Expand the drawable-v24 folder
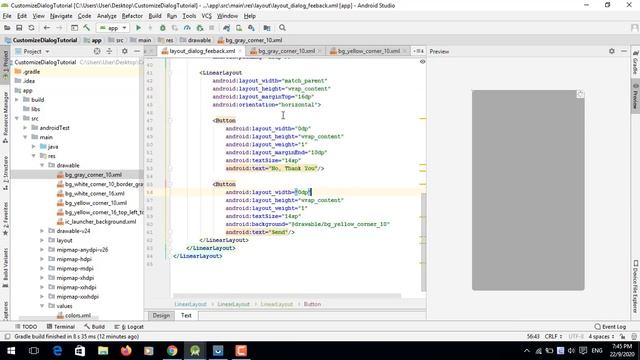Screen dimensions: 640x360 coord(42,231)
